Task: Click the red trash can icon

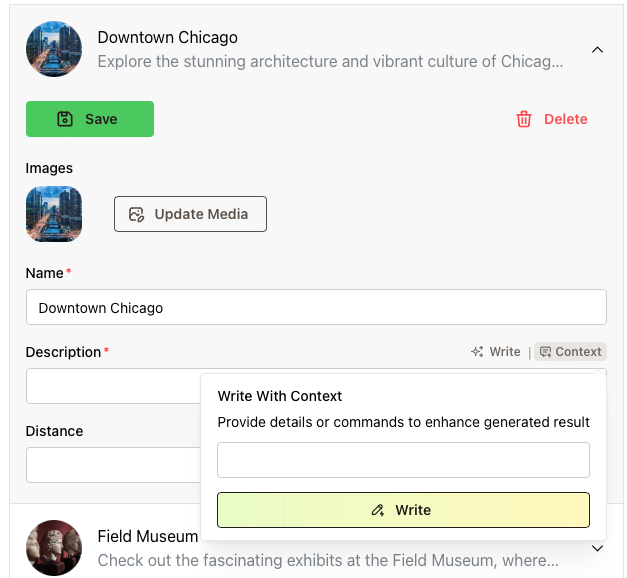Action: (524, 119)
